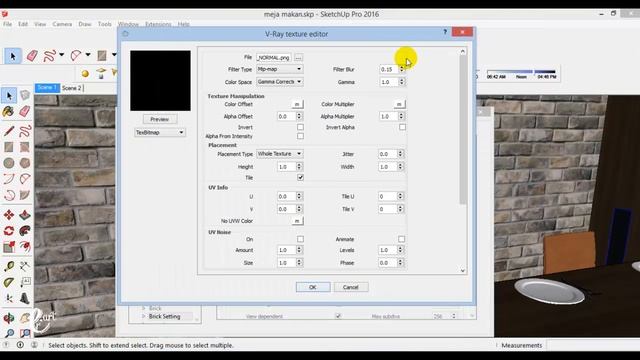Image resolution: width=640 pixels, height=360 pixels.
Task: Turn on UV Noise On checkbox
Action: [x=300, y=239]
